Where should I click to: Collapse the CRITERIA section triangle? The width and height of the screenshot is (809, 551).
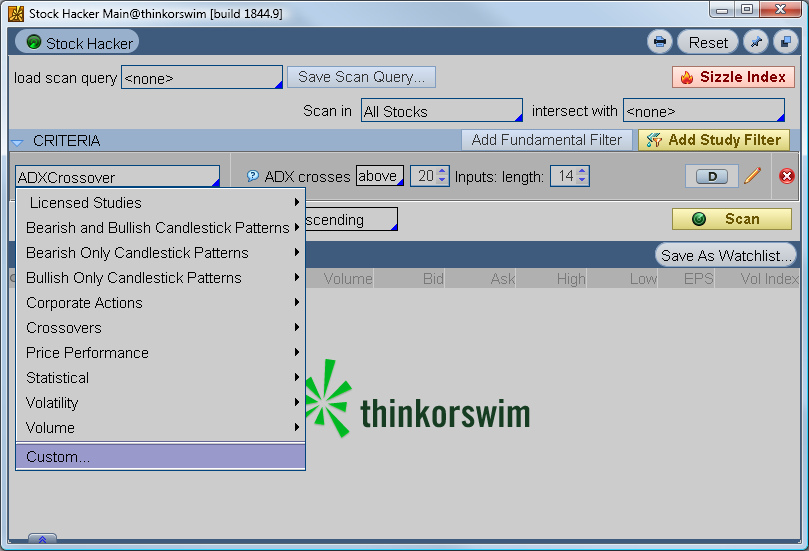[18, 142]
